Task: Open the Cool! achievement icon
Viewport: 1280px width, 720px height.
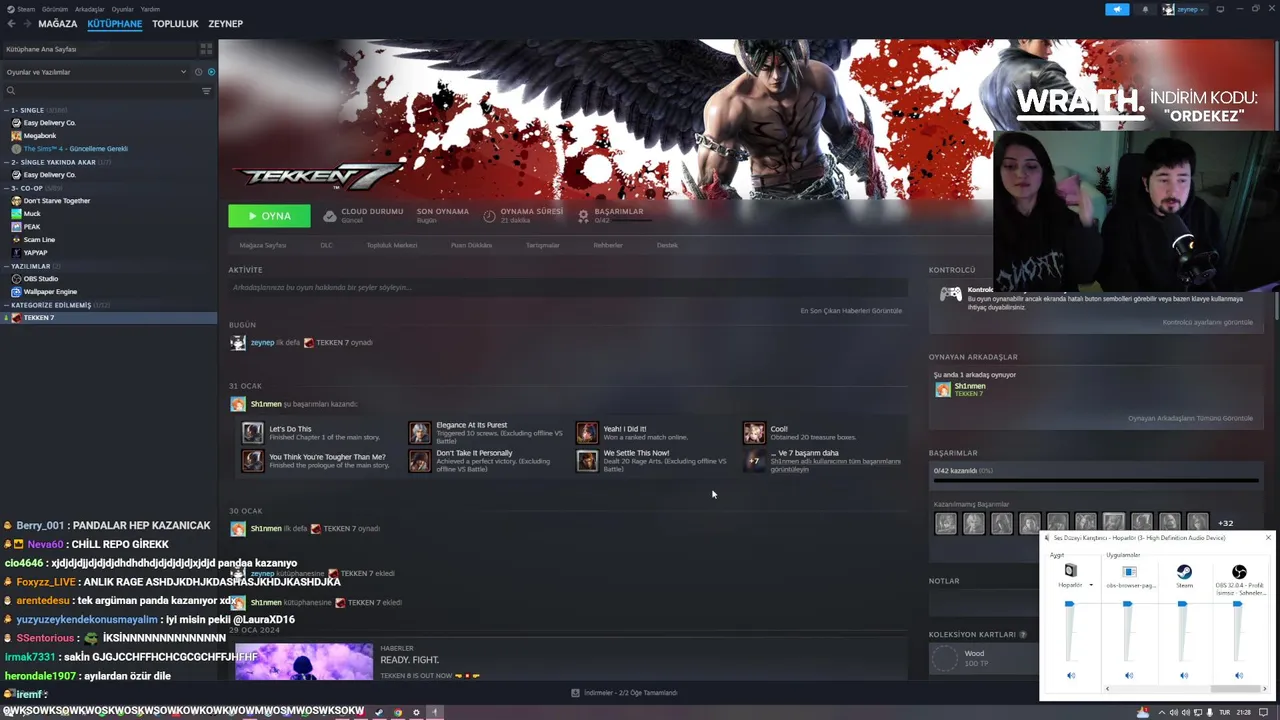Action: [x=754, y=432]
